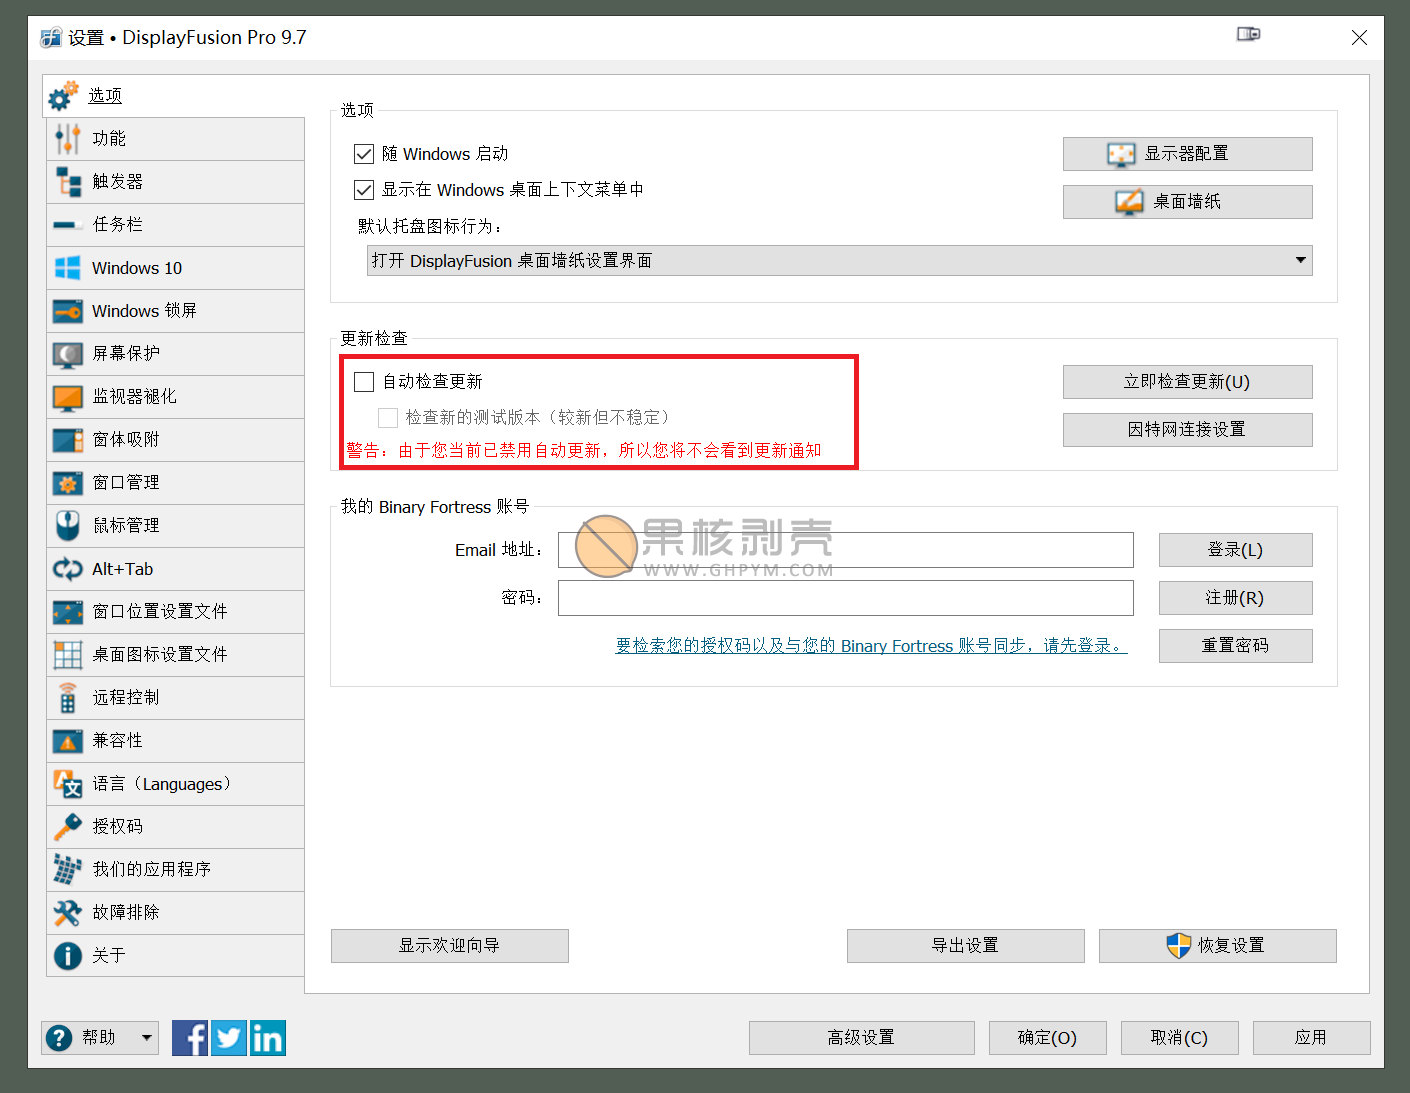Click the Alt+Tab arrows icon
Image resolution: width=1410 pixels, height=1093 pixels.
[x=67, y=569]
